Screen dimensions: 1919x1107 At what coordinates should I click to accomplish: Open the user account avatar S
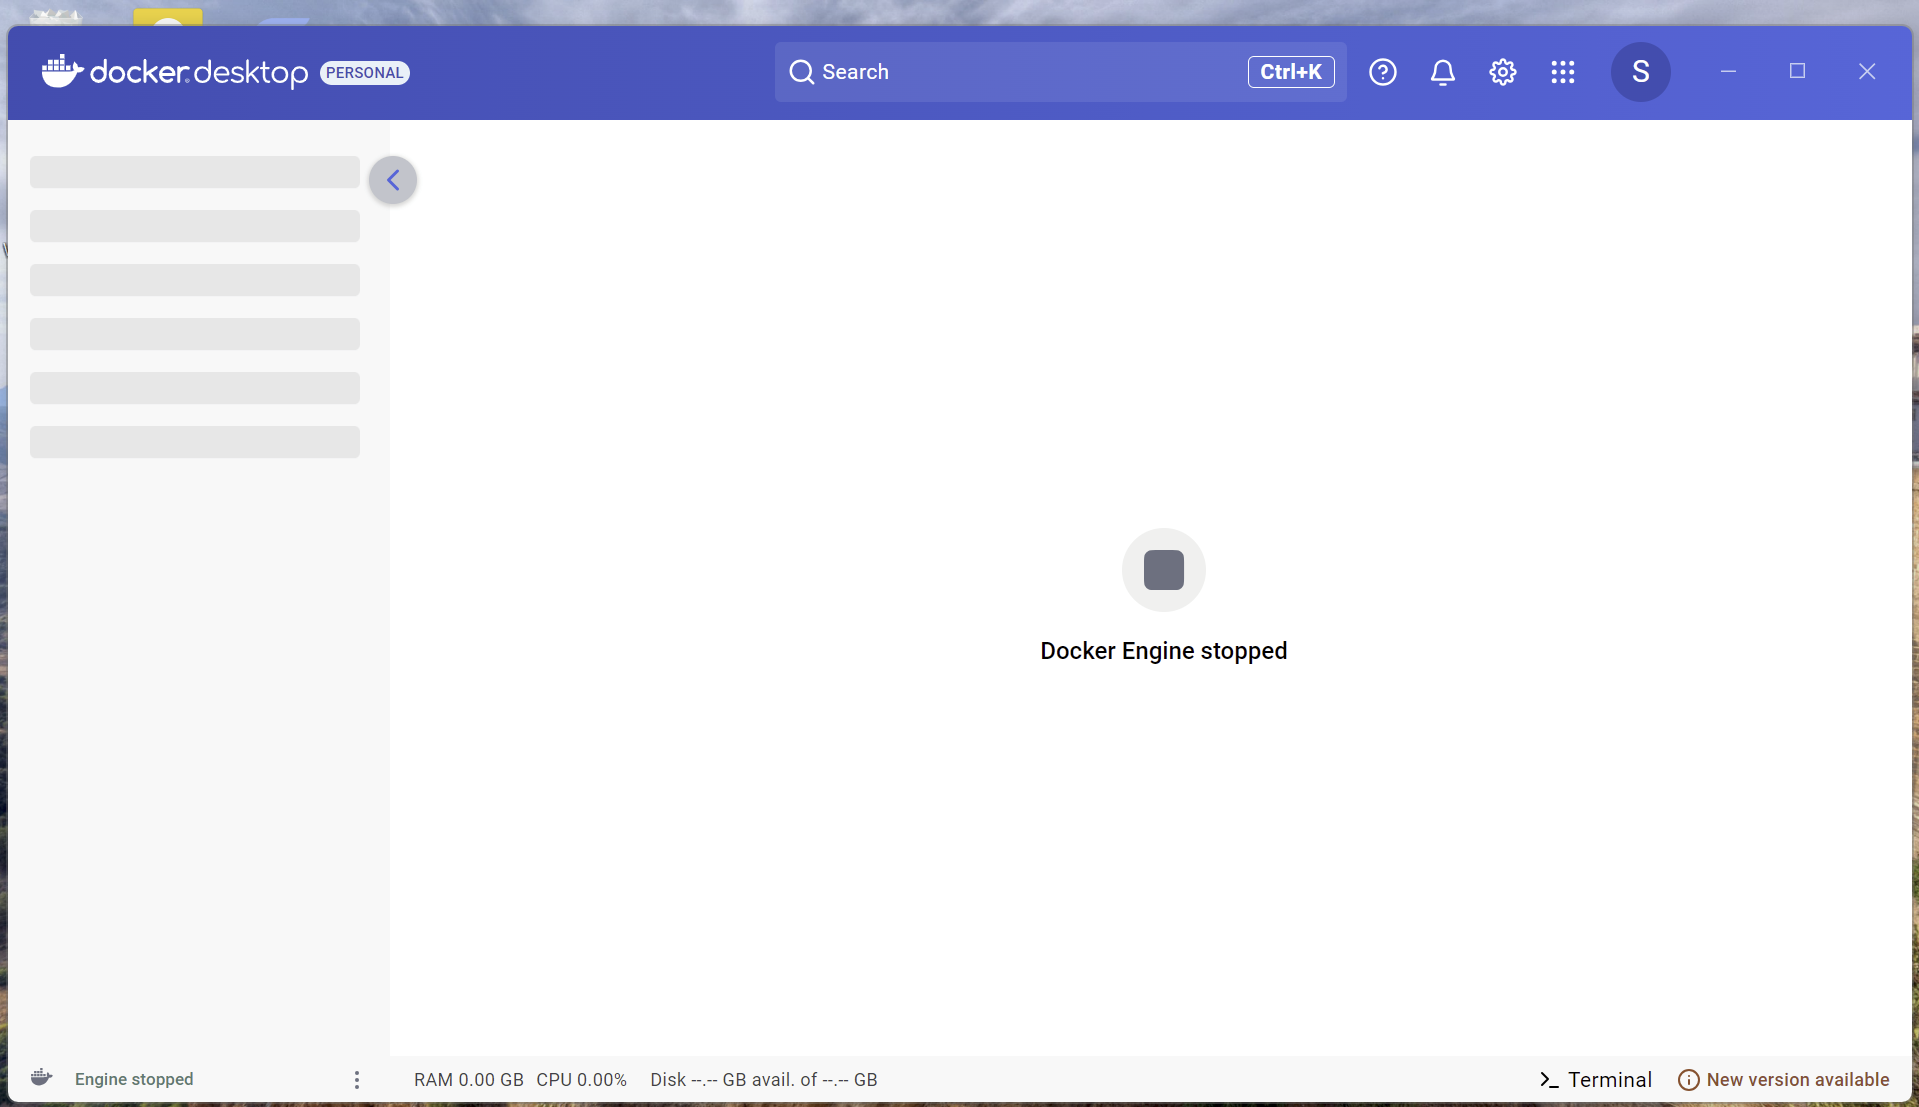[1640, 72]
